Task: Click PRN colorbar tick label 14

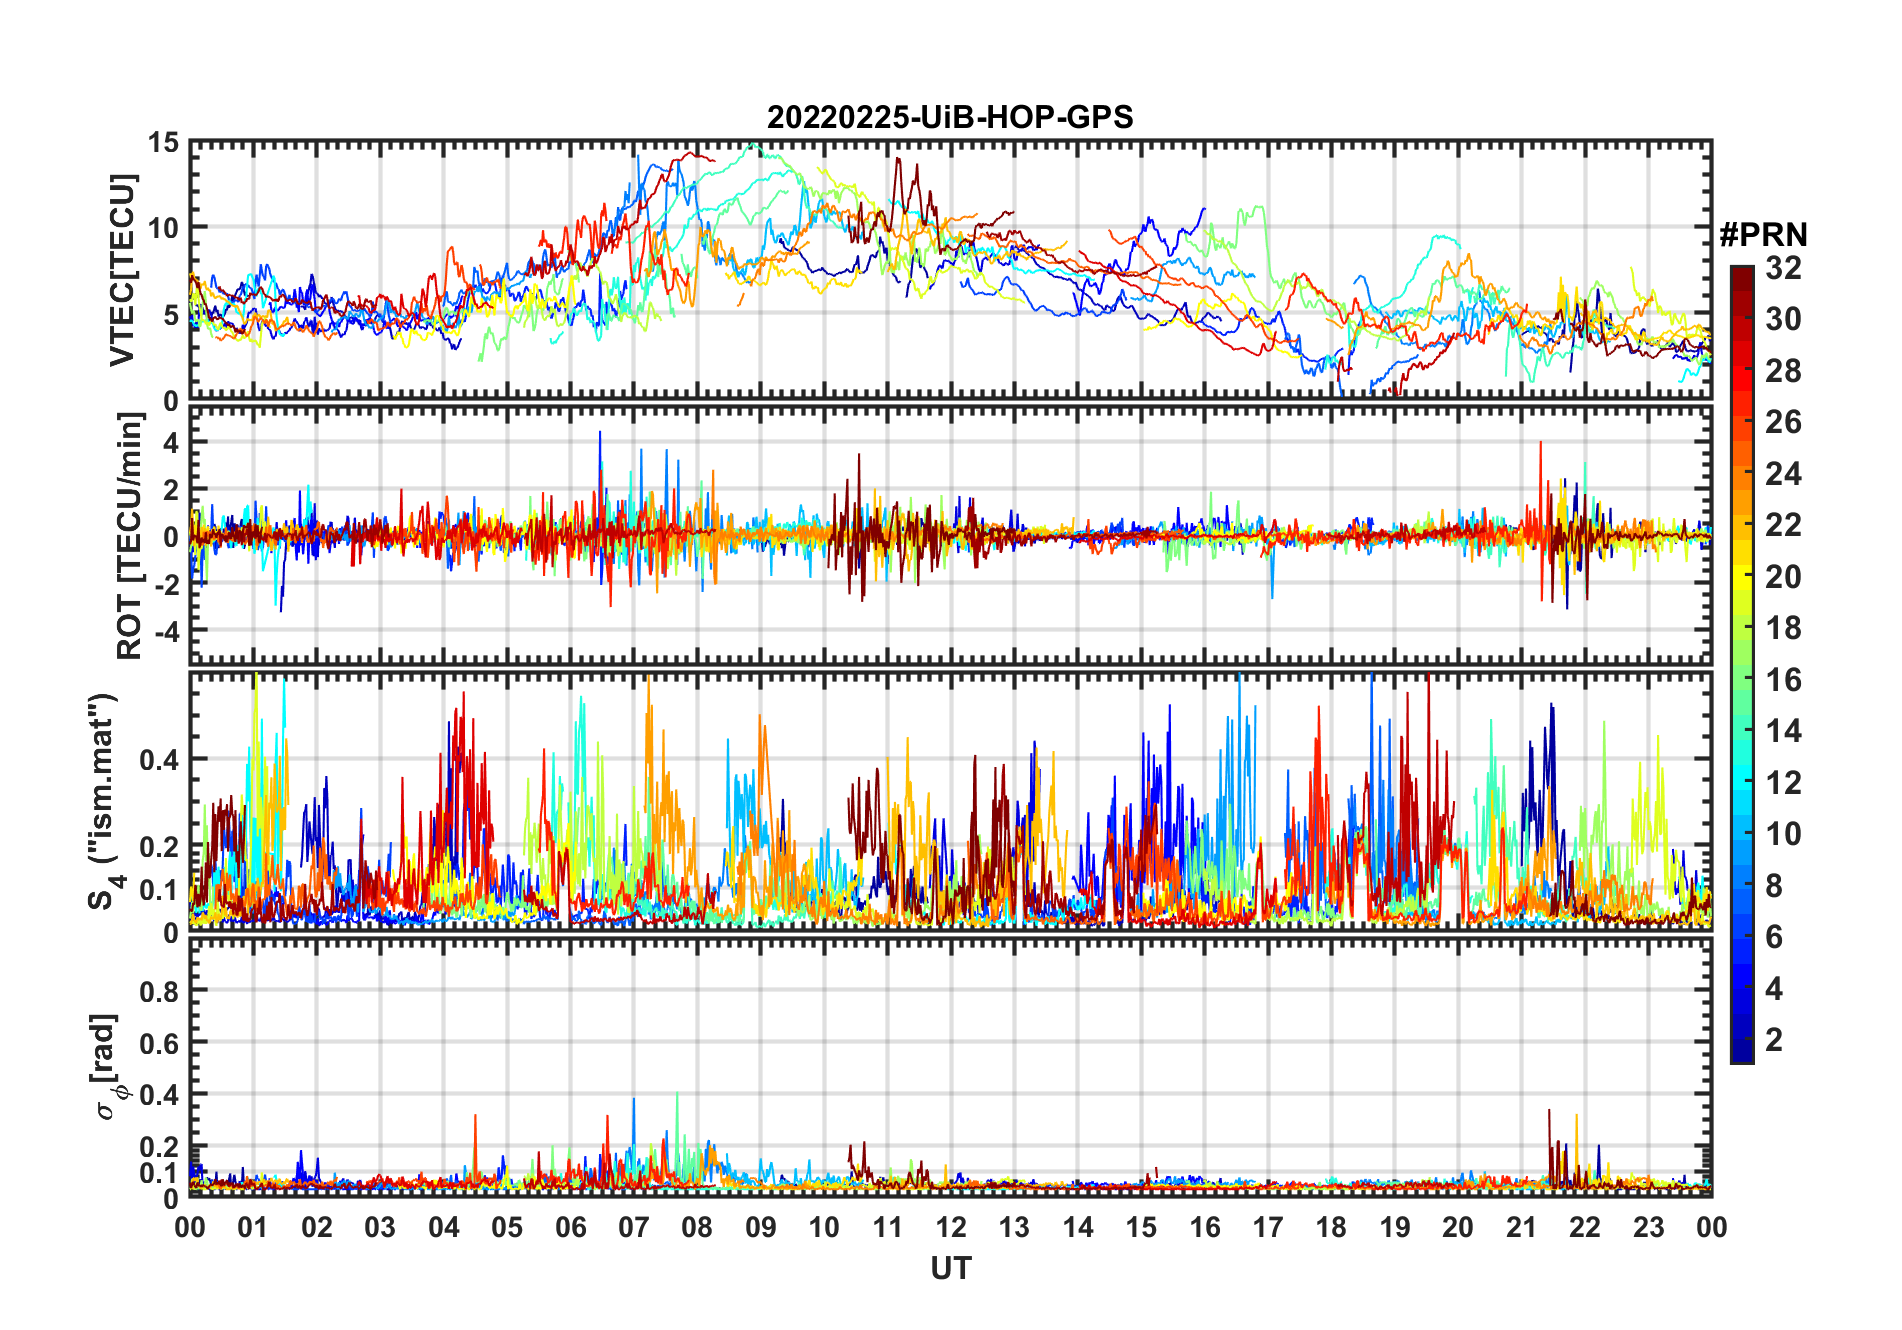Action: [1783, 731]
